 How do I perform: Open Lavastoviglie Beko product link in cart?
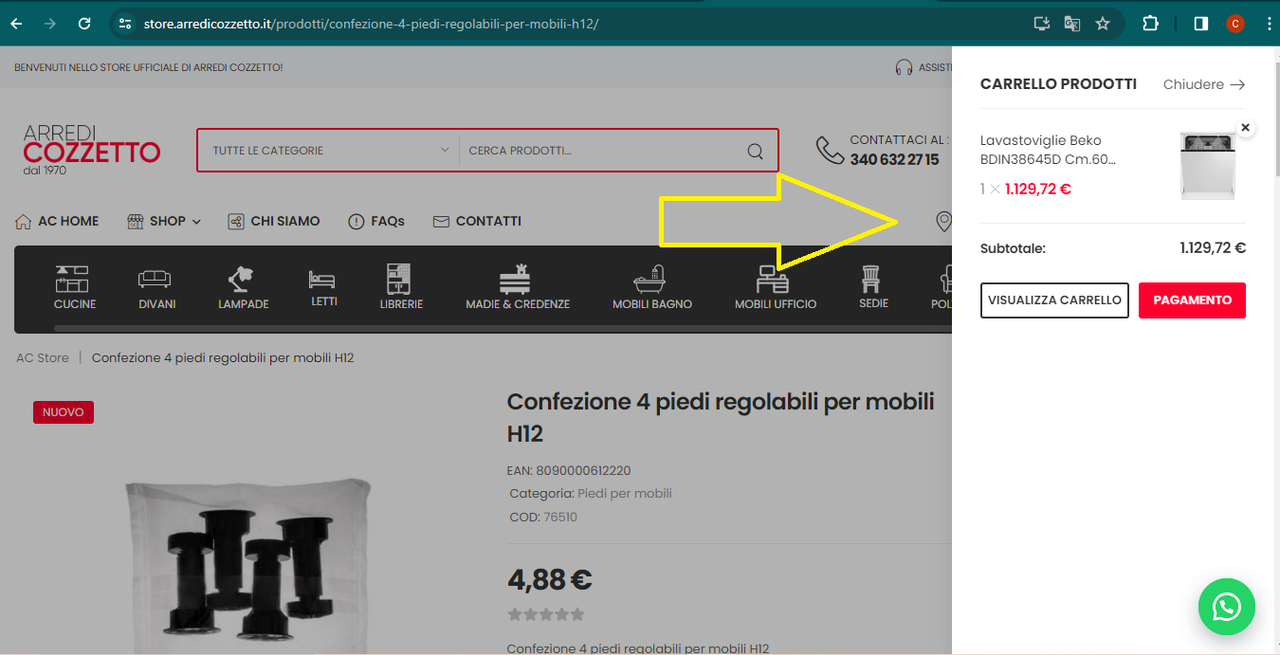(x=1047, y=150)
